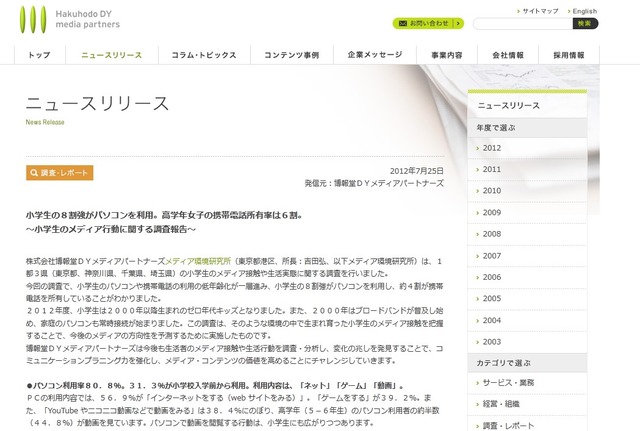
Task: Open the お問い合わせ contact button
Action: [428, 24]
